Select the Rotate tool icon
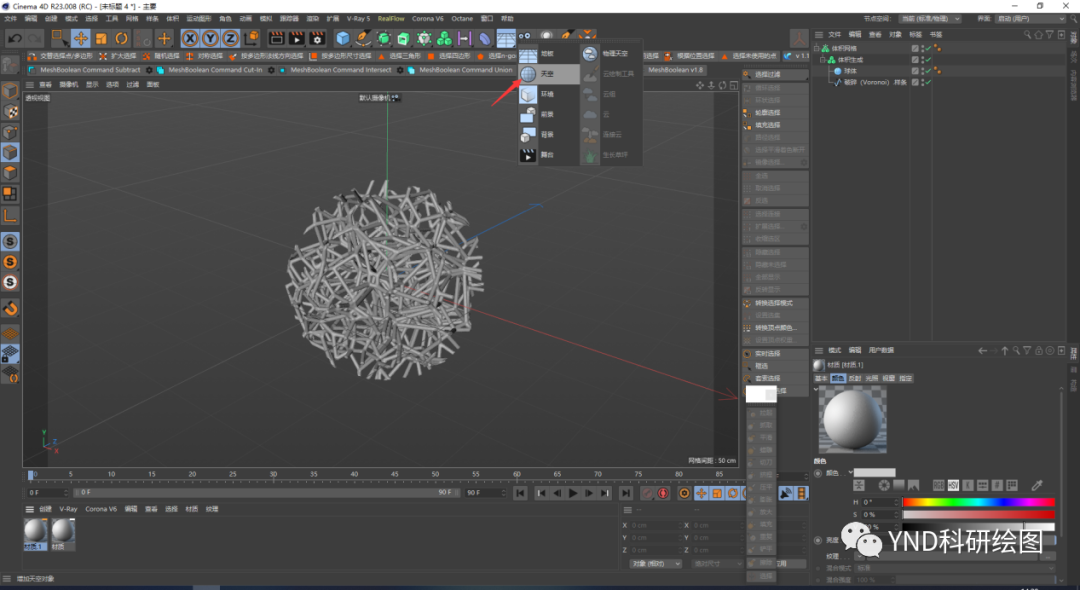 (121, 39)
